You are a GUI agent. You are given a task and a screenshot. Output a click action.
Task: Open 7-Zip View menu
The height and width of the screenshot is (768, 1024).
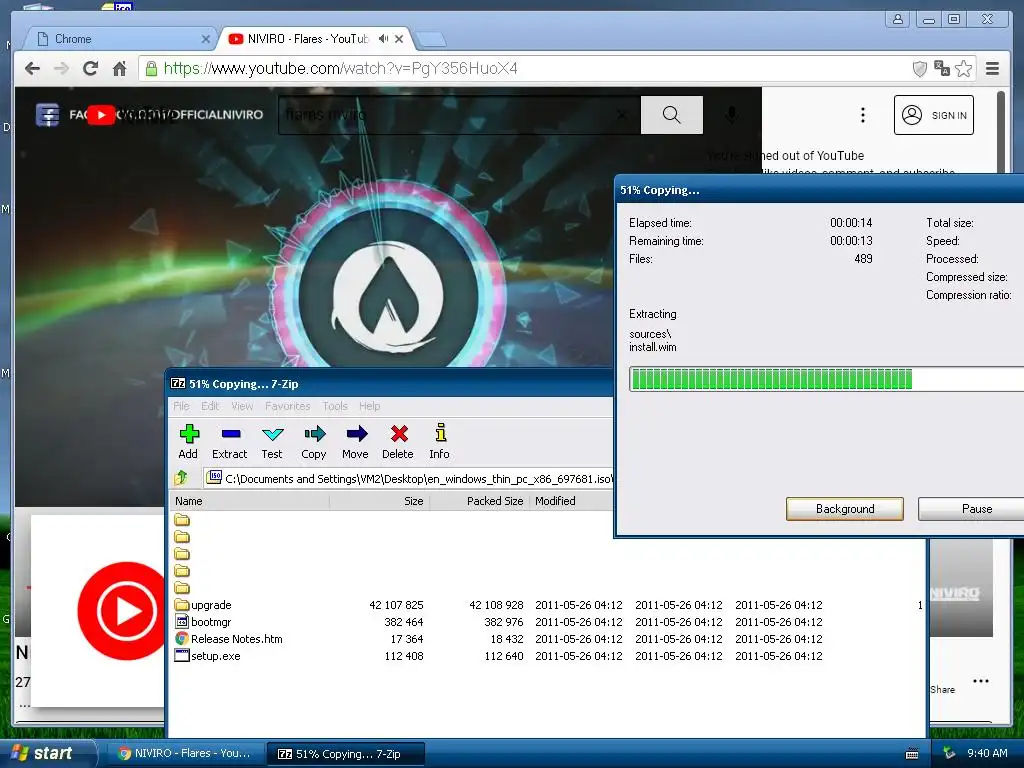(242, 406)
